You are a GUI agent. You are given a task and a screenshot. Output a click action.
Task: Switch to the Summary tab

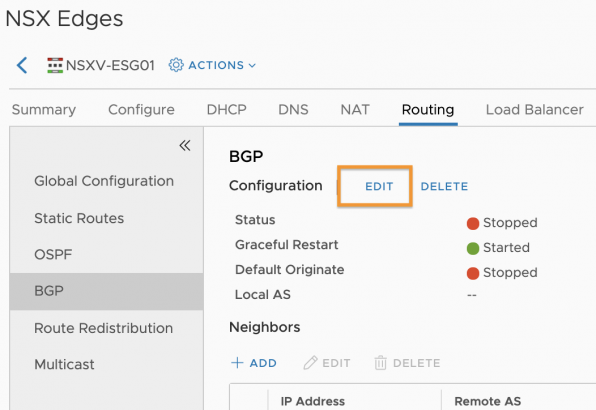coord(44,109)
